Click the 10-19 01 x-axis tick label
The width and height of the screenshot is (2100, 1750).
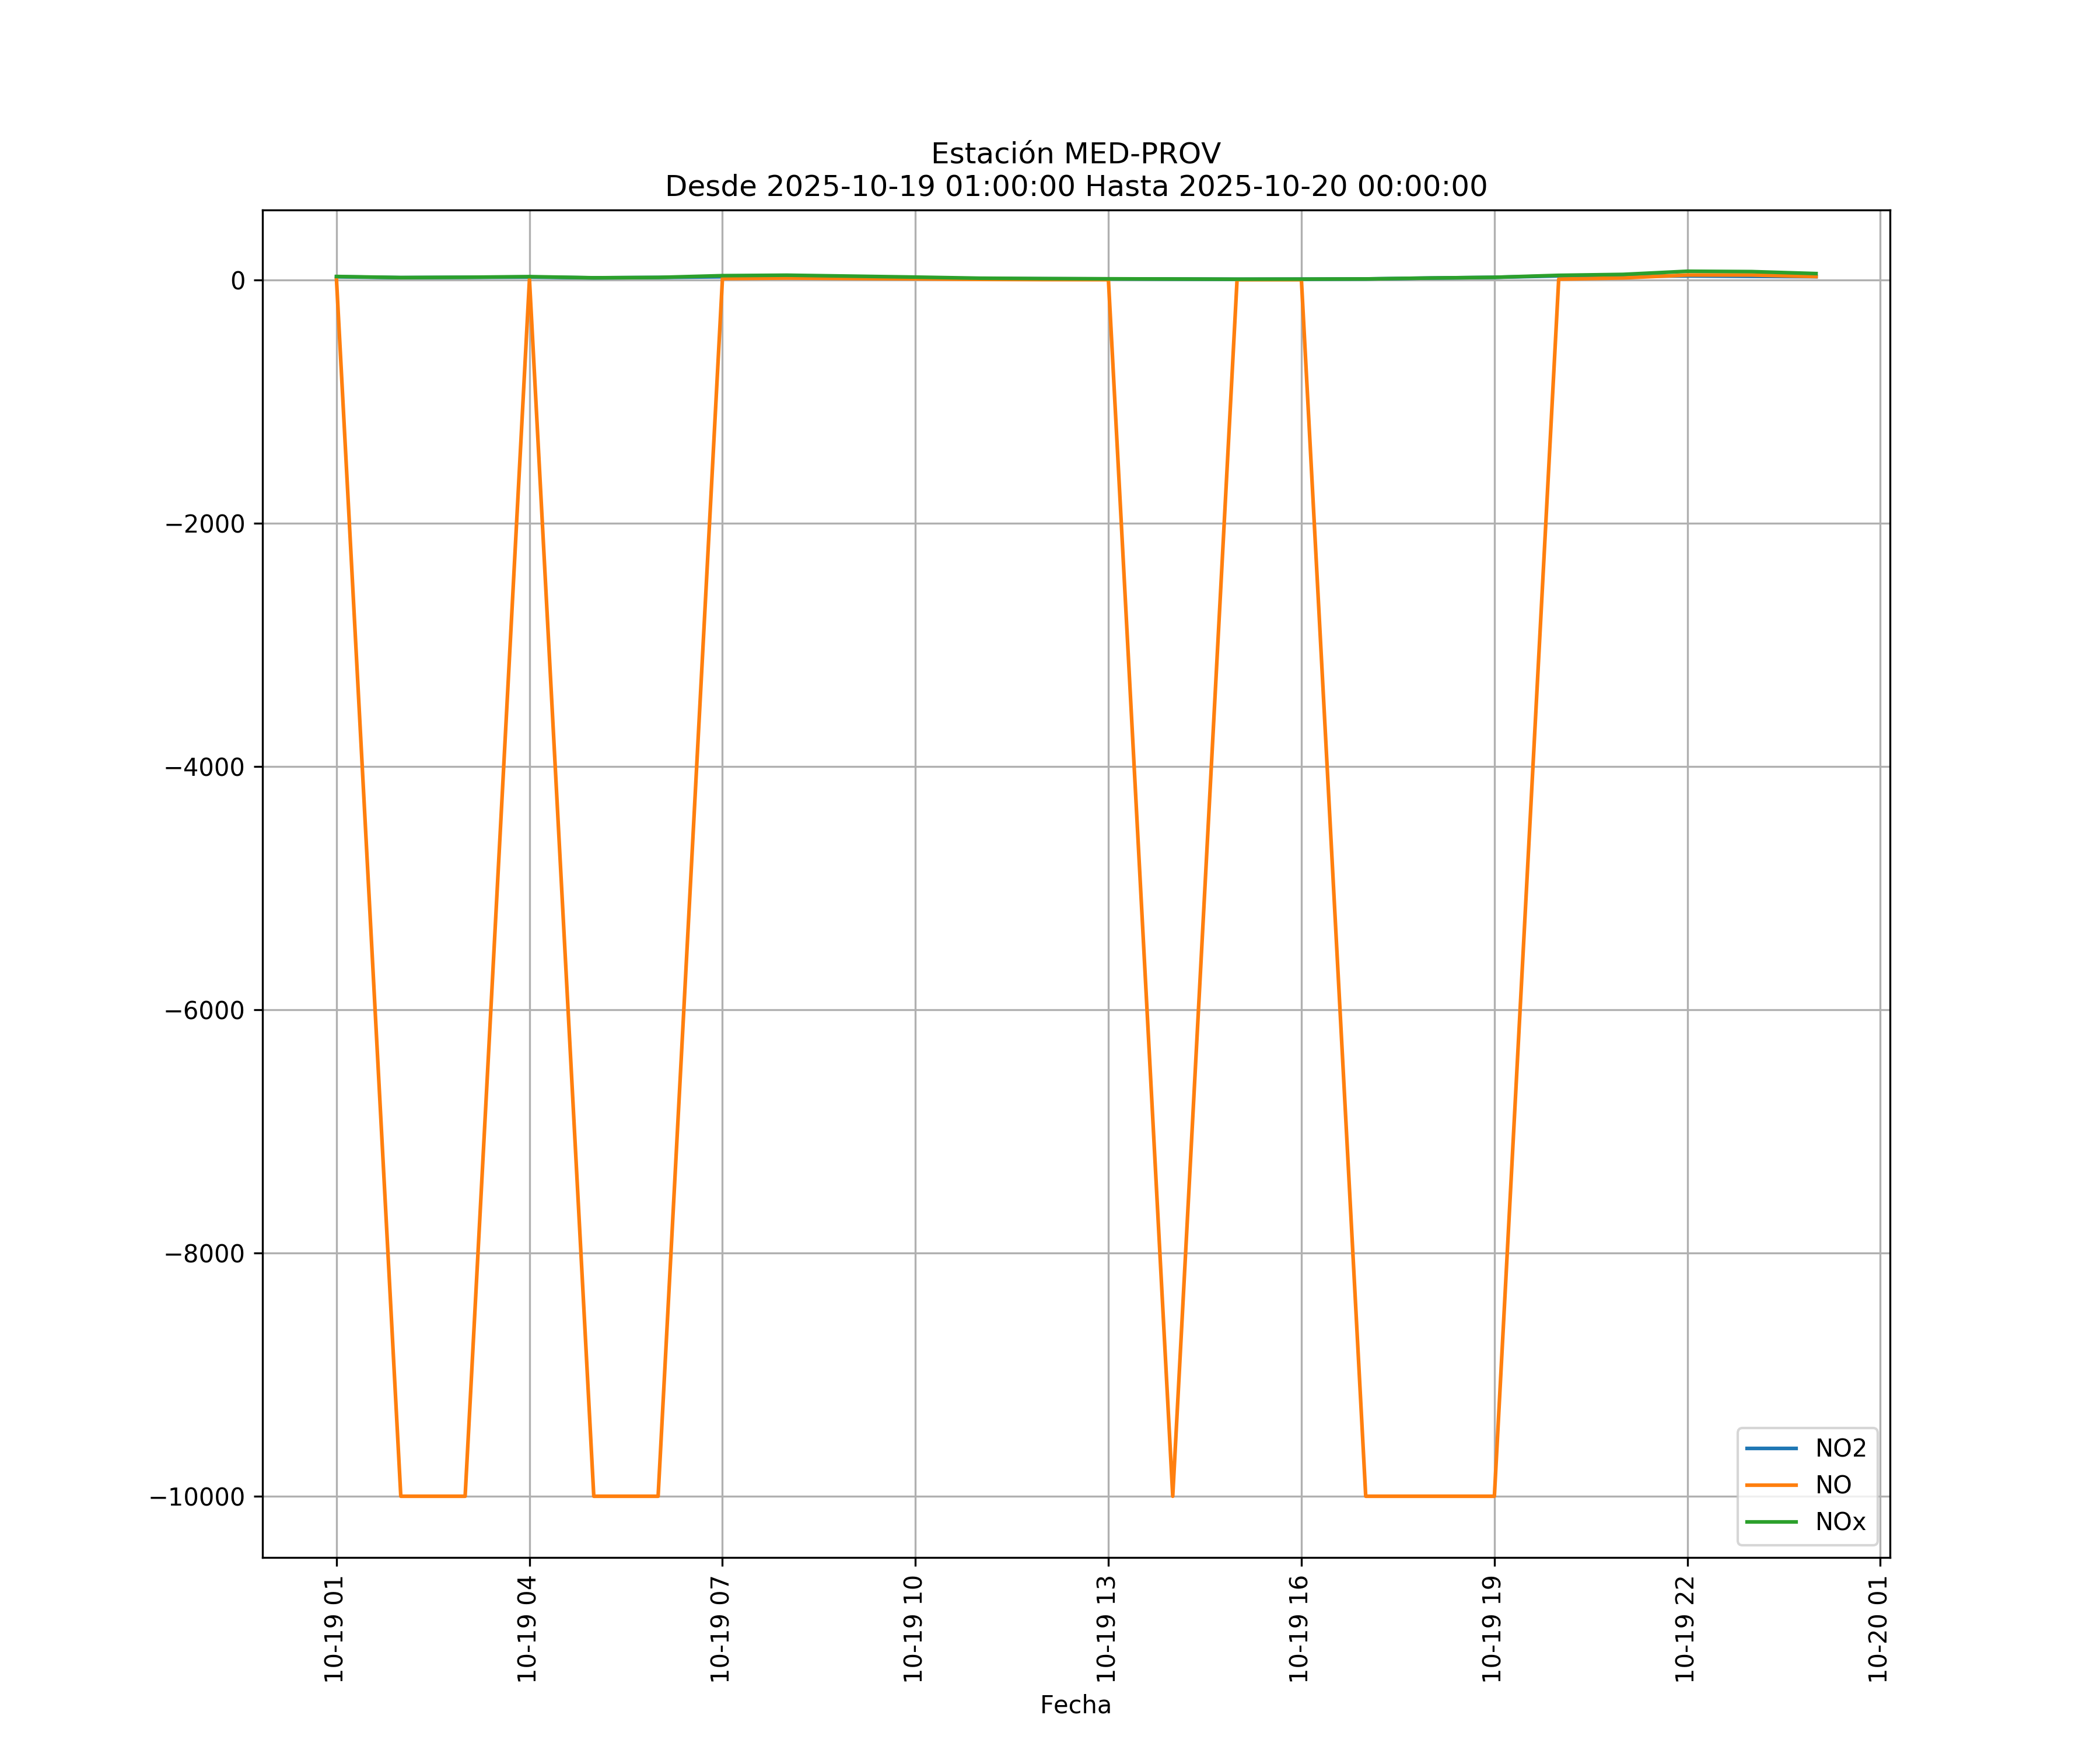334,1629
